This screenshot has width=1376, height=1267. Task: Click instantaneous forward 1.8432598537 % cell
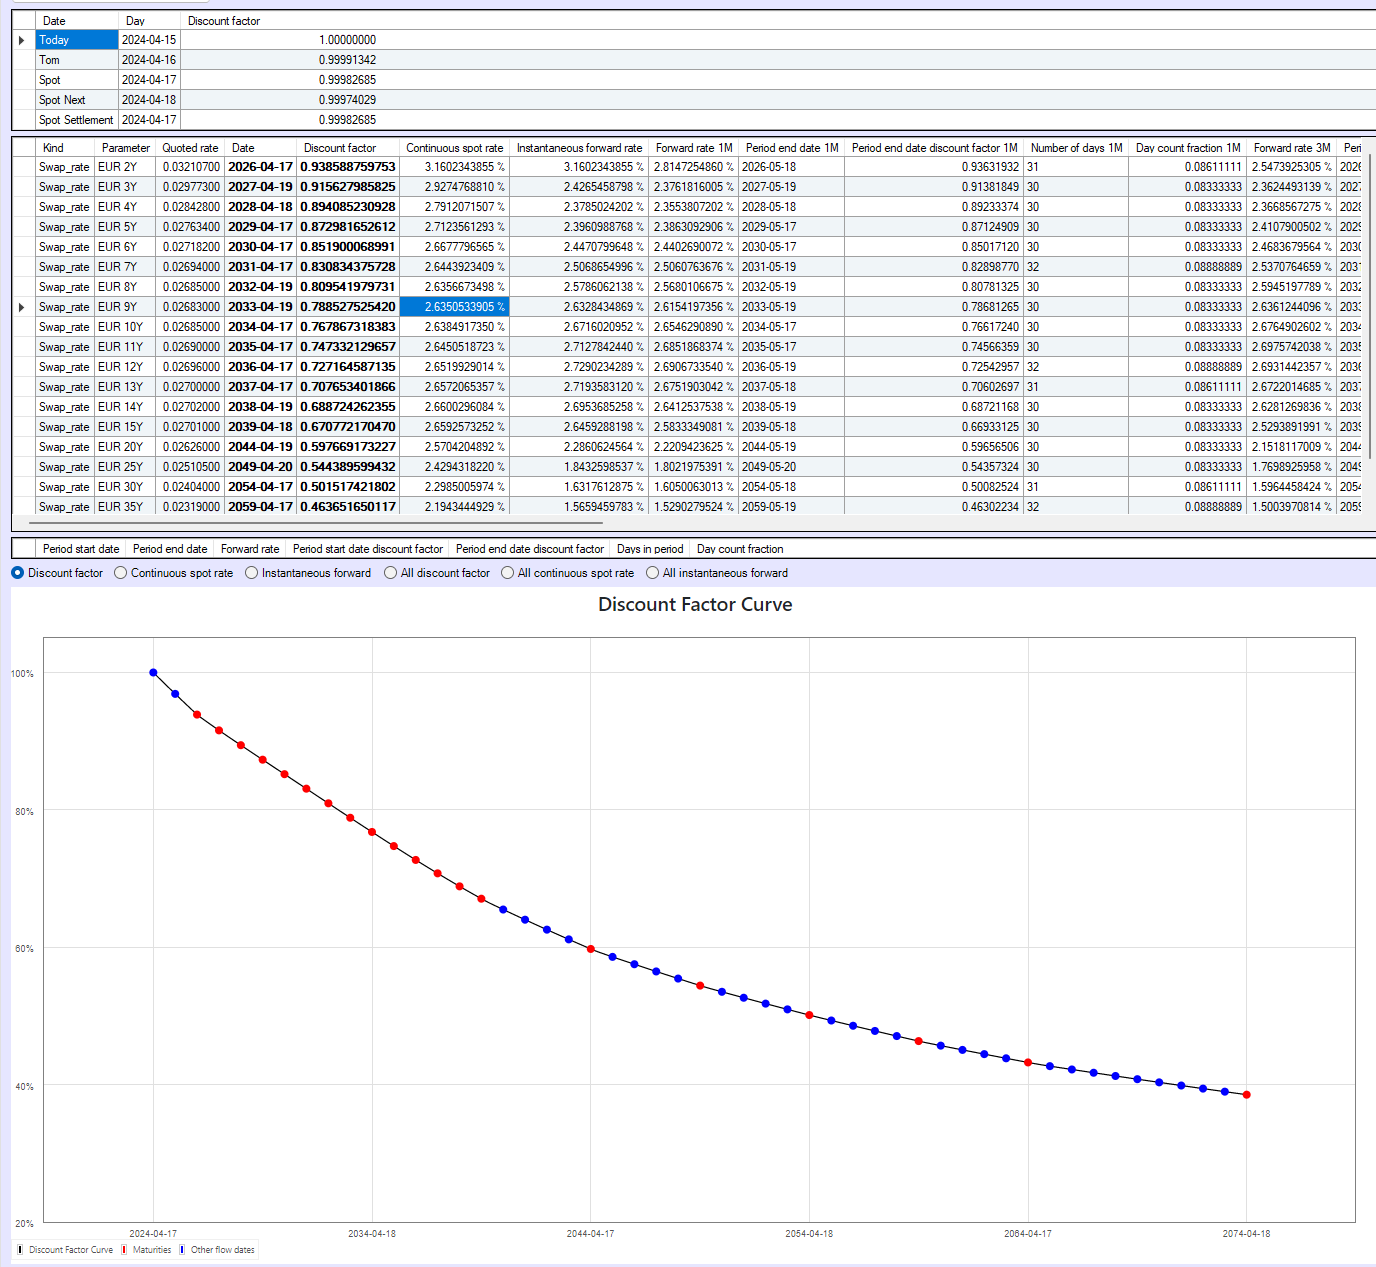[x=579, y=467]
